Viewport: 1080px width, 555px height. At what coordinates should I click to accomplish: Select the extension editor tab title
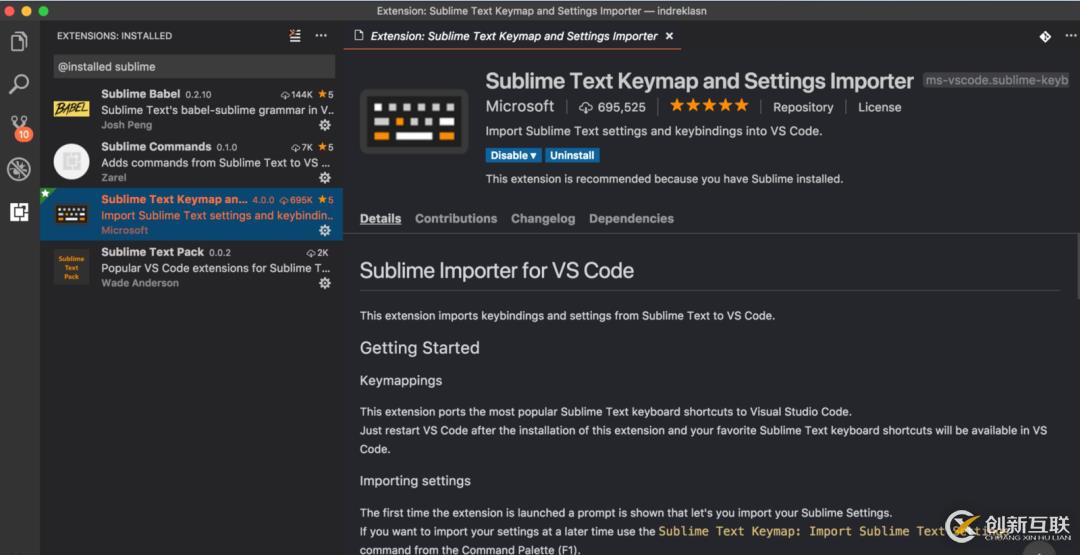click(514, 36)
